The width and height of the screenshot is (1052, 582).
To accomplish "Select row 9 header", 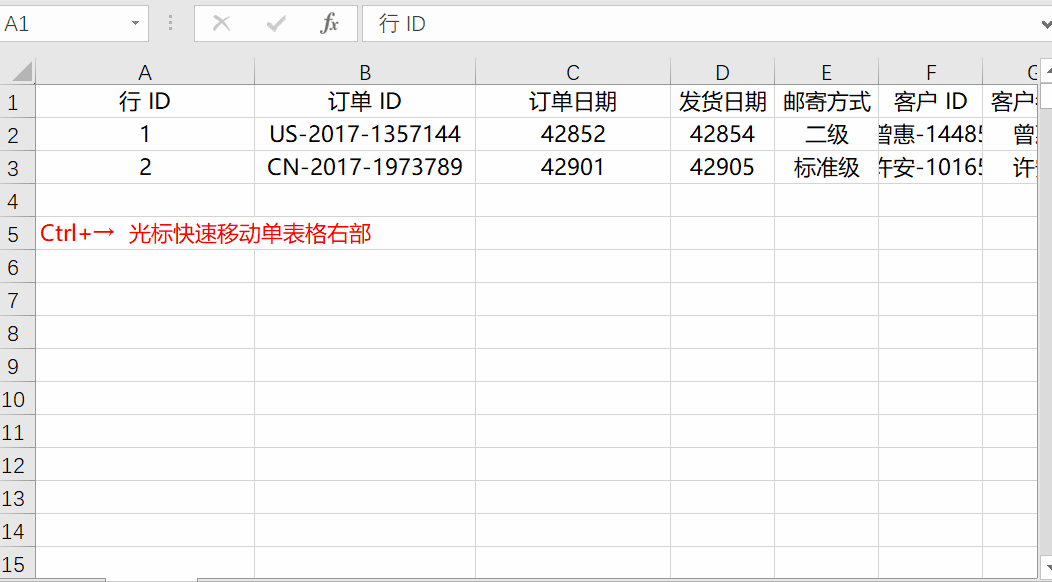I will click(17, 365).
